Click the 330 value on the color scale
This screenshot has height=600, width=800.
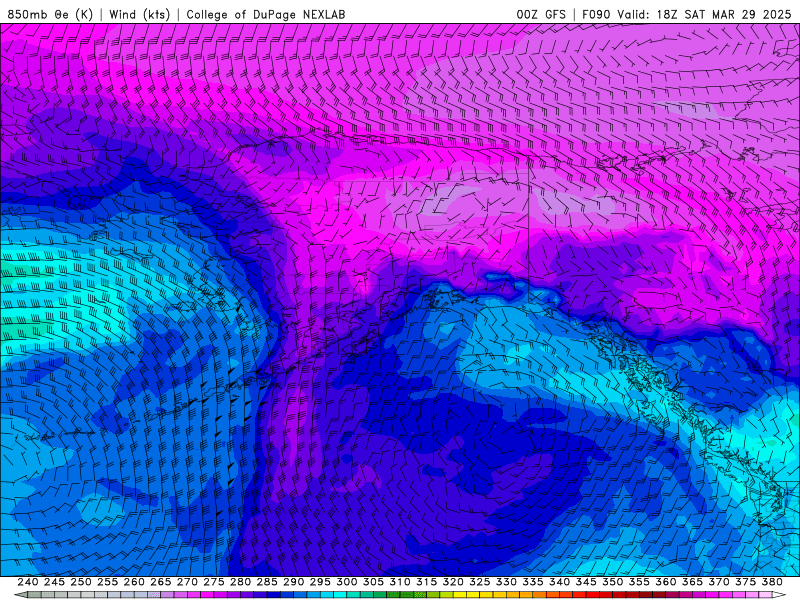click(506, 582)
